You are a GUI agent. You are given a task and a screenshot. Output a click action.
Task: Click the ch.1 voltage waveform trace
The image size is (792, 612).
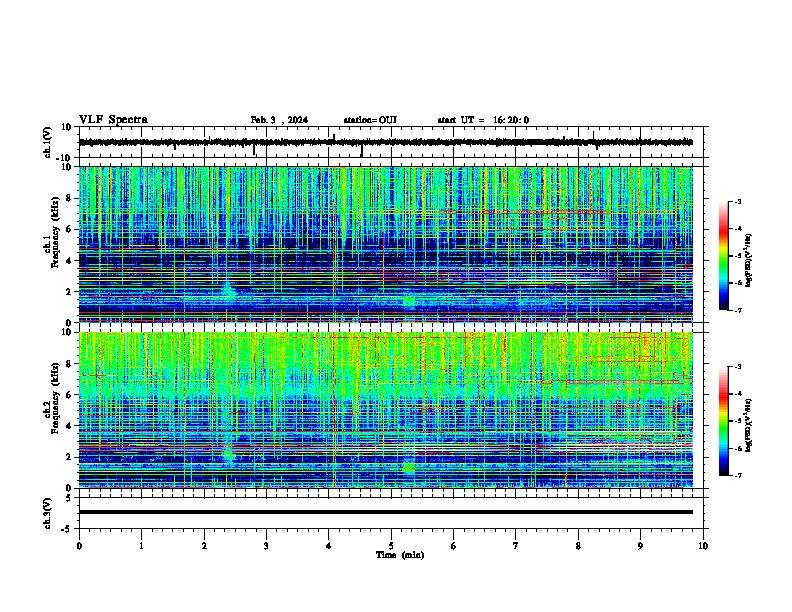385,142
